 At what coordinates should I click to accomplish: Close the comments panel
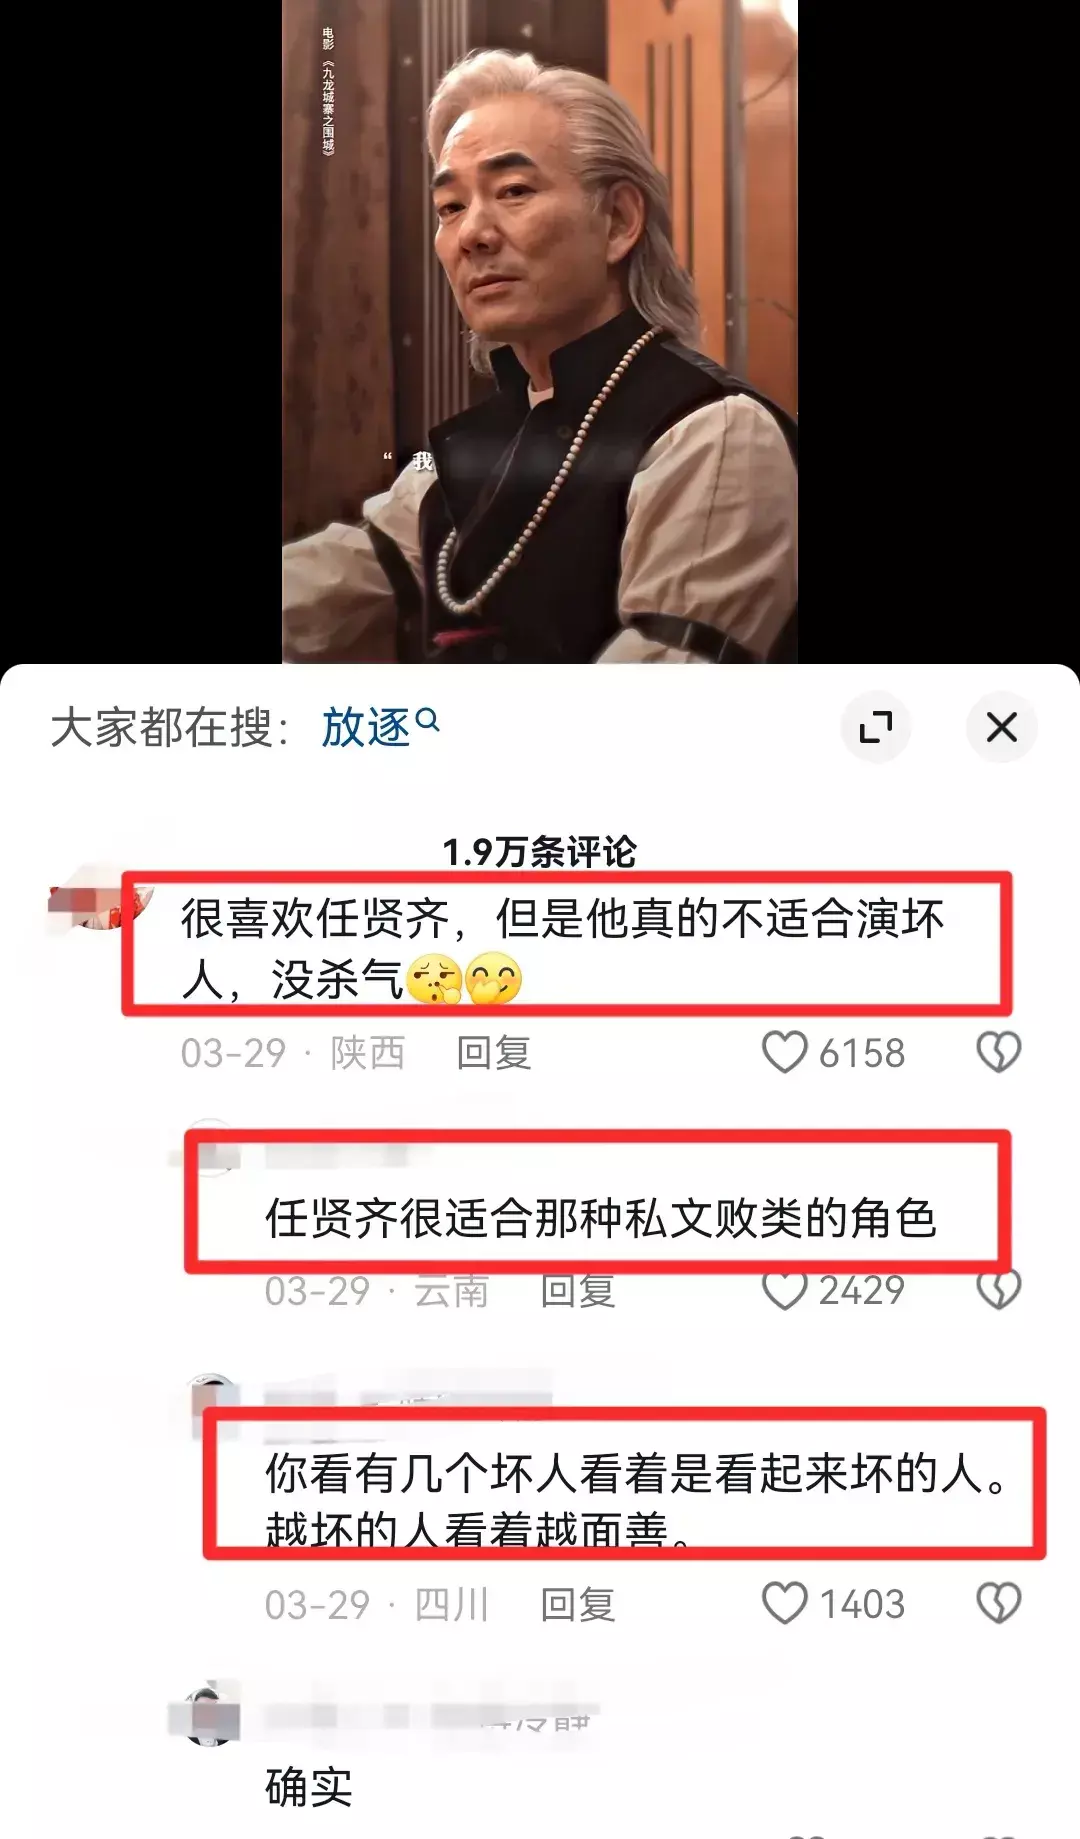[1001, 727]
